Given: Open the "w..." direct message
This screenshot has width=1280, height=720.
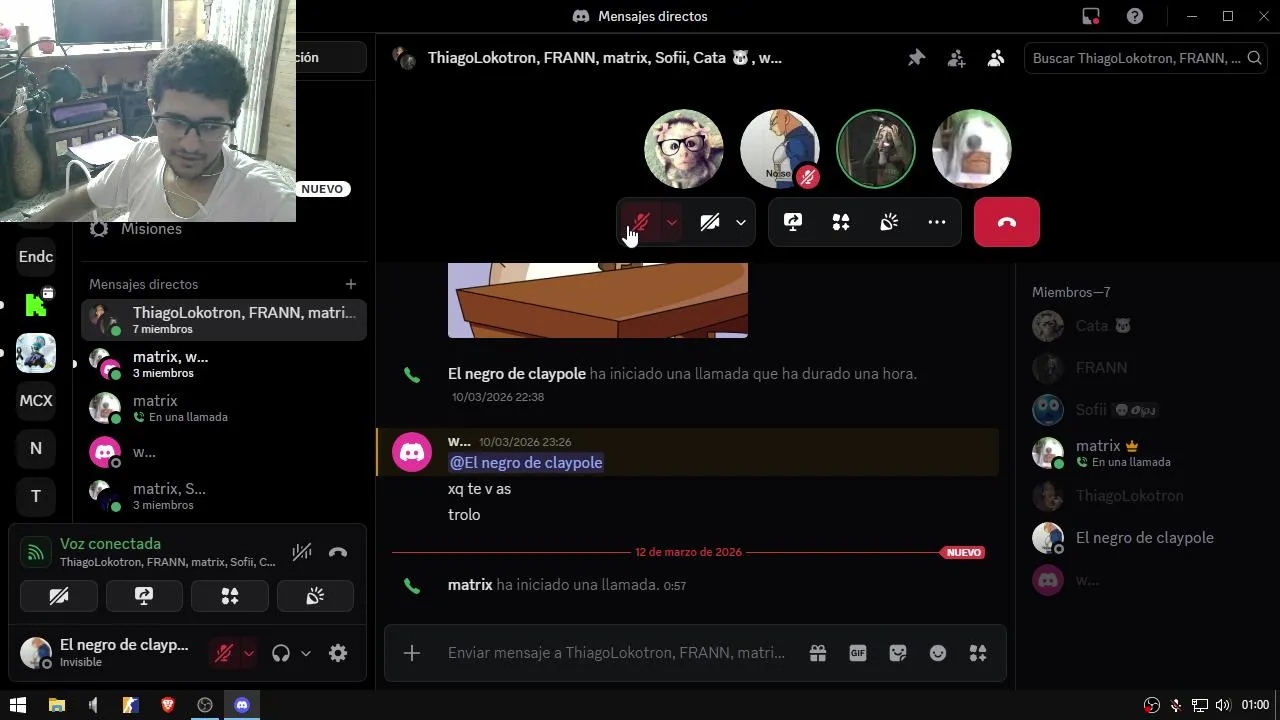Looking at the screenshot, I should [224, 452].
